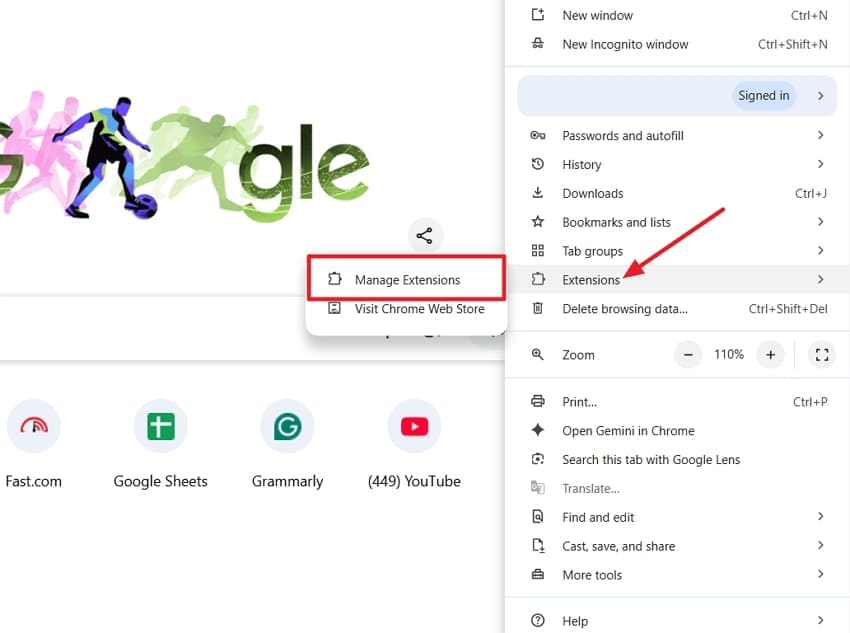
Task: Expand Help submenu arrow
Action: [821, 620]
